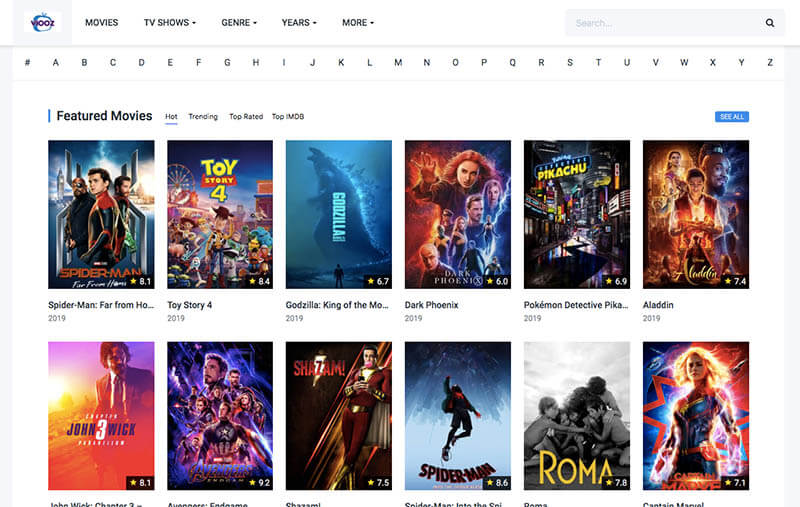Viewport: 800px width, 507px height.
Task: Open the Avengers Endgame poster
Action: point(220,416)
